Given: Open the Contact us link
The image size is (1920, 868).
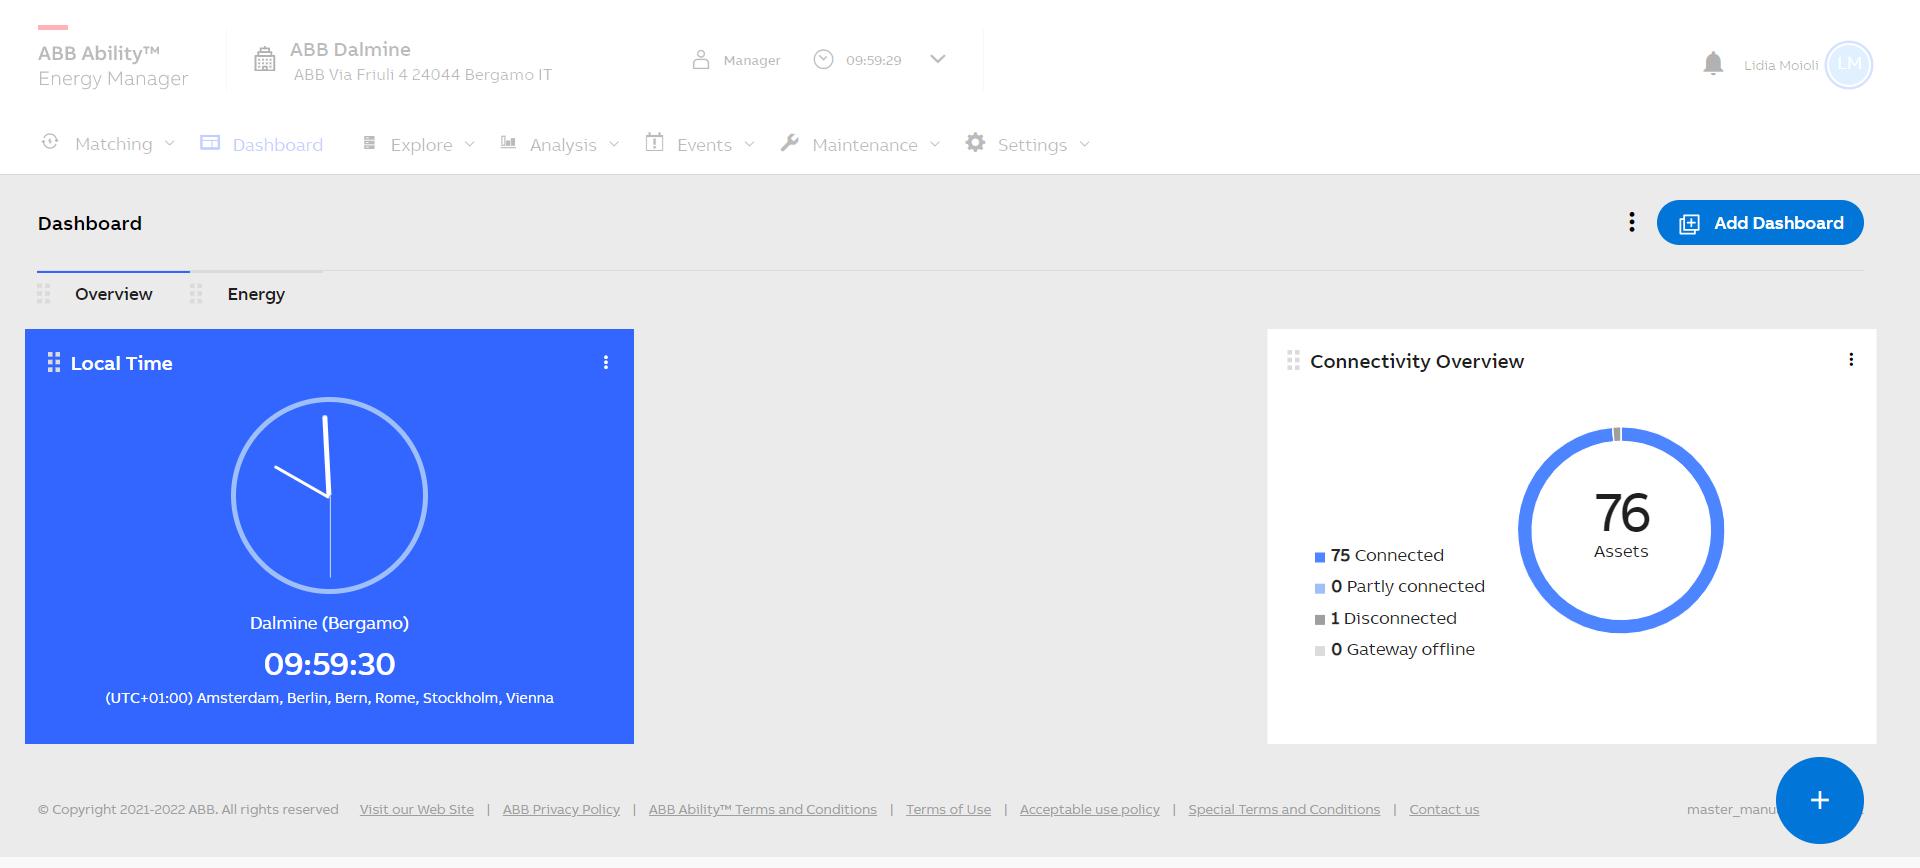Looking at the screenshot, I should [1444, 809].
